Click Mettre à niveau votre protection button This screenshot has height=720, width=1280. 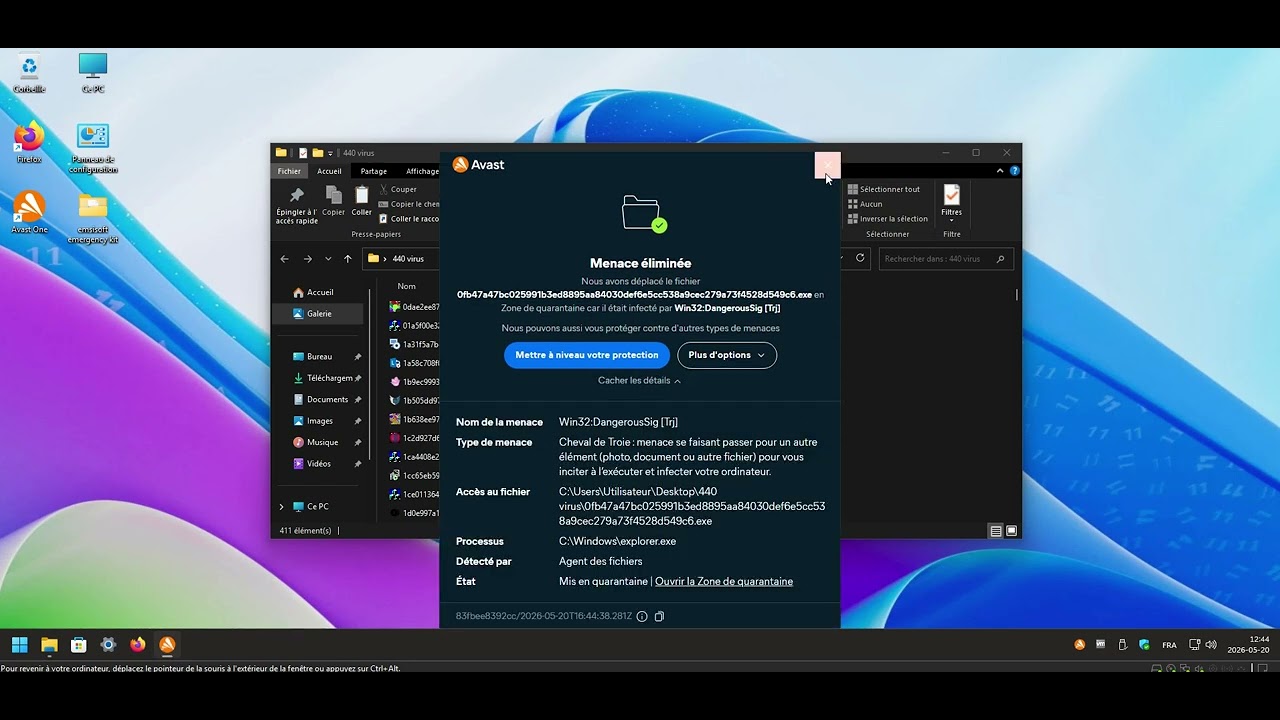click(x=587, y=355)
